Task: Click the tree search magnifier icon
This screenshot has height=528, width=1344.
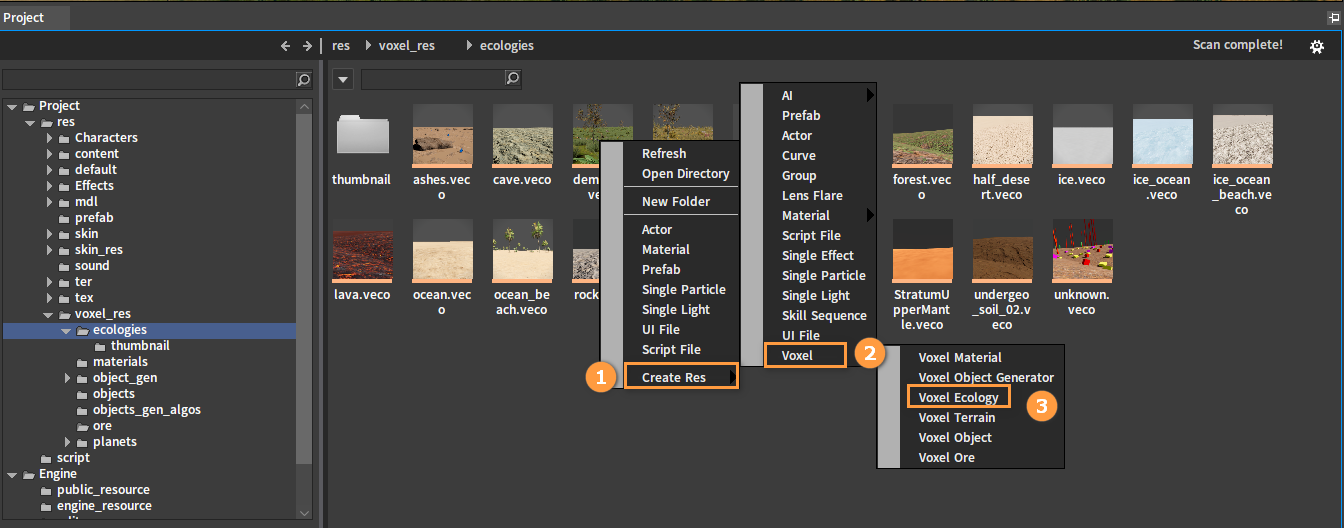Action: tap(304, 79)
